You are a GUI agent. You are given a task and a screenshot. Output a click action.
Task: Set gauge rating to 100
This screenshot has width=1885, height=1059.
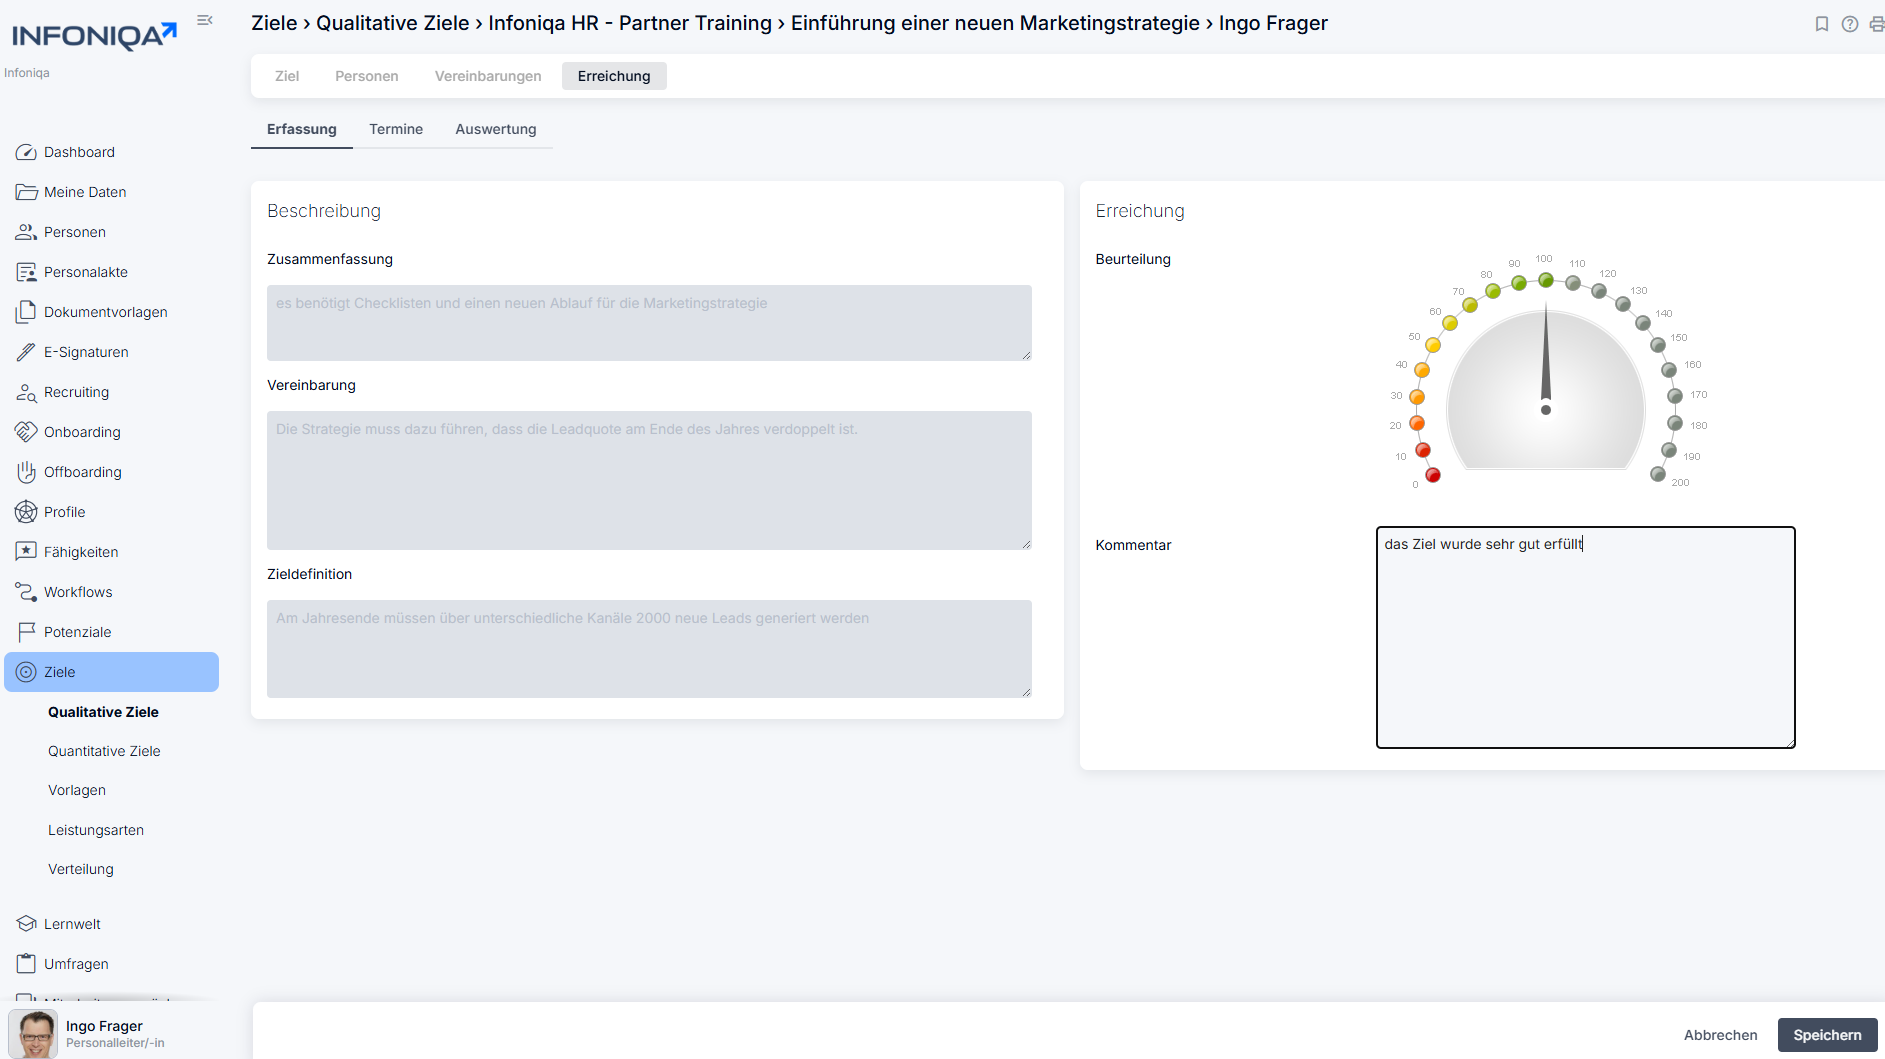pyautogui.click(x=1546, y=280)
